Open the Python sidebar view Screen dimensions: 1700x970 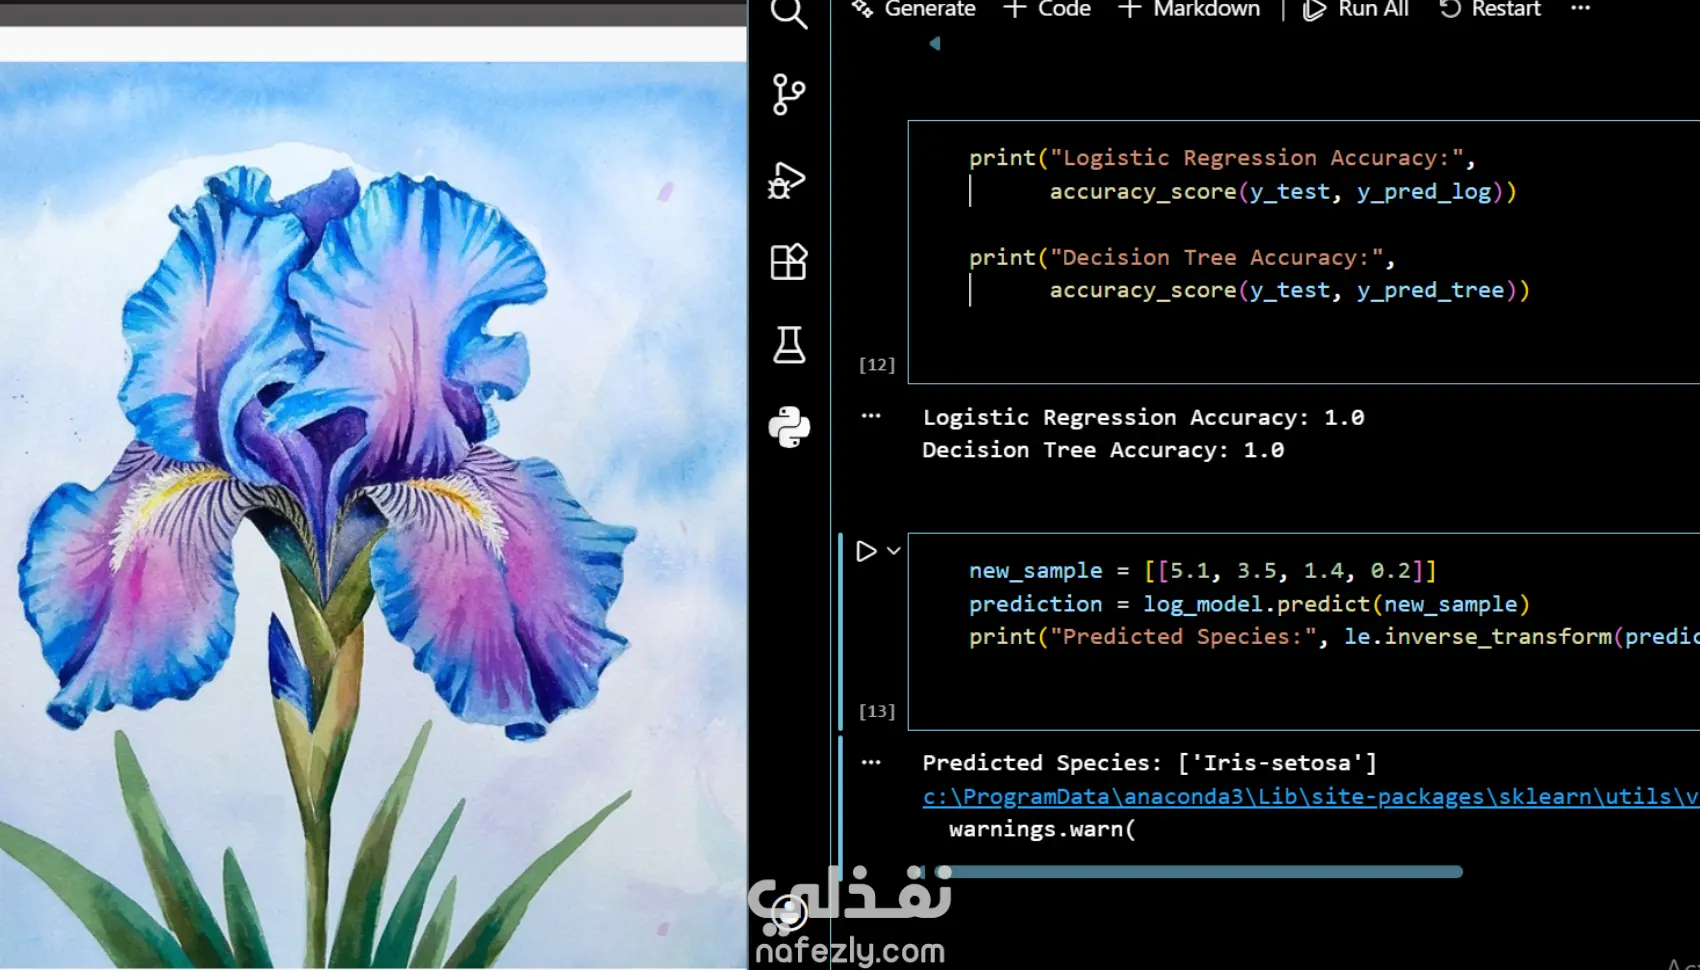click(x=789, y=427)
